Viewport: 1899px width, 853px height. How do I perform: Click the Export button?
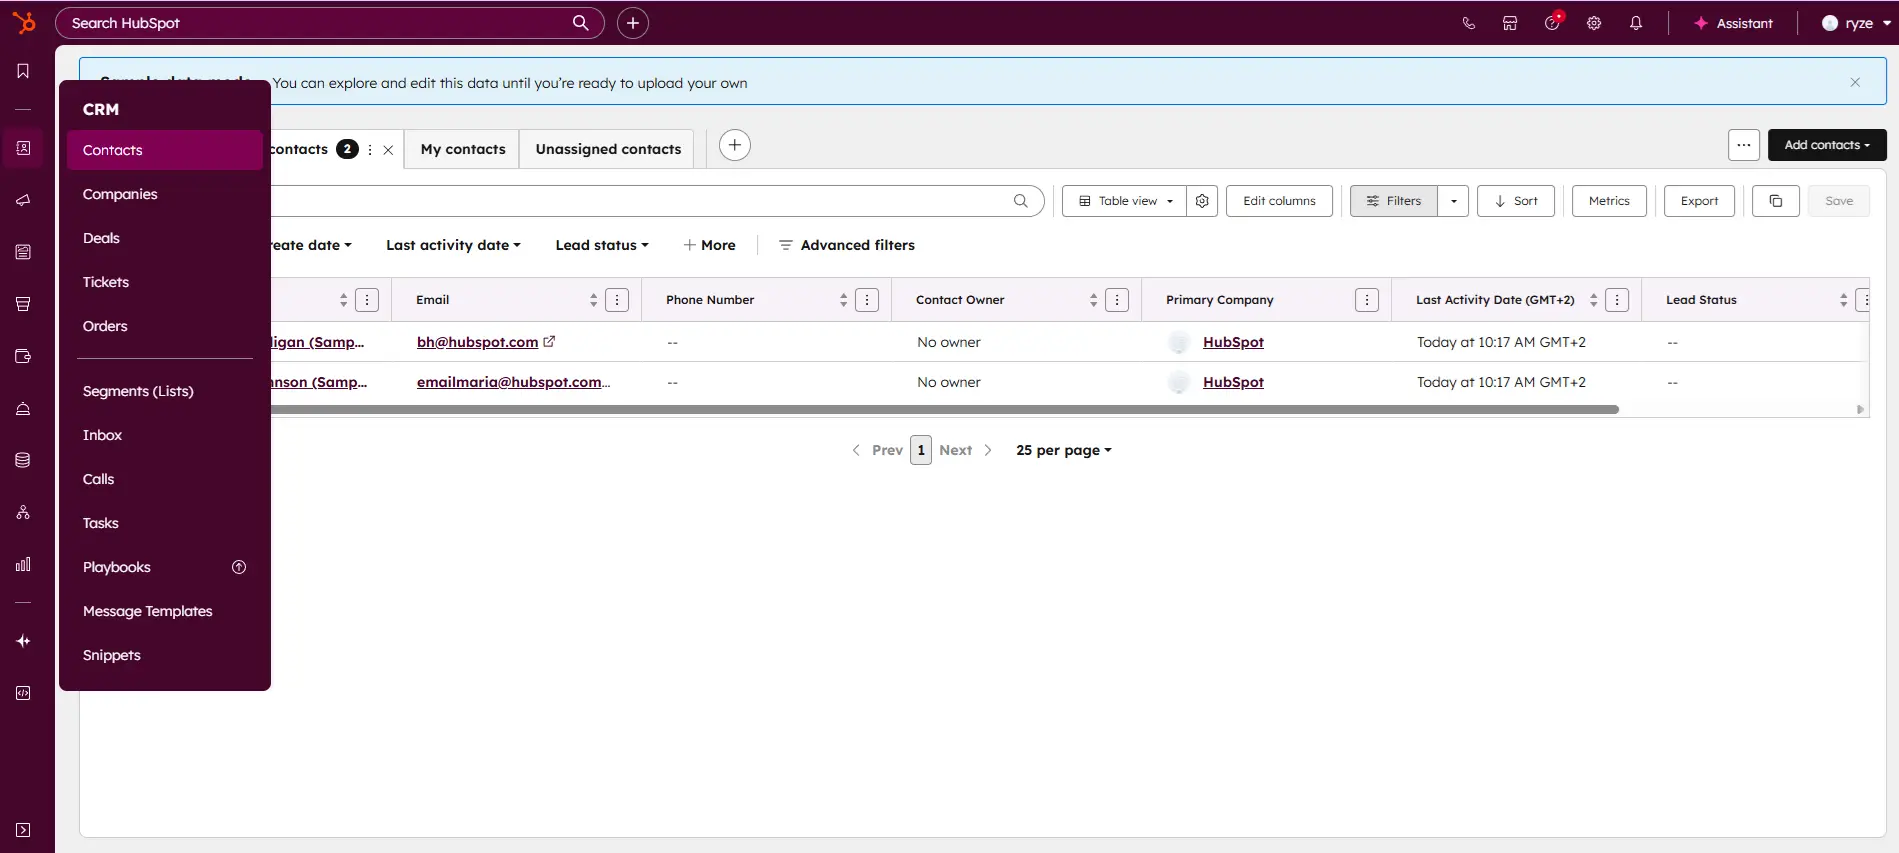[x=1699, y=201]
